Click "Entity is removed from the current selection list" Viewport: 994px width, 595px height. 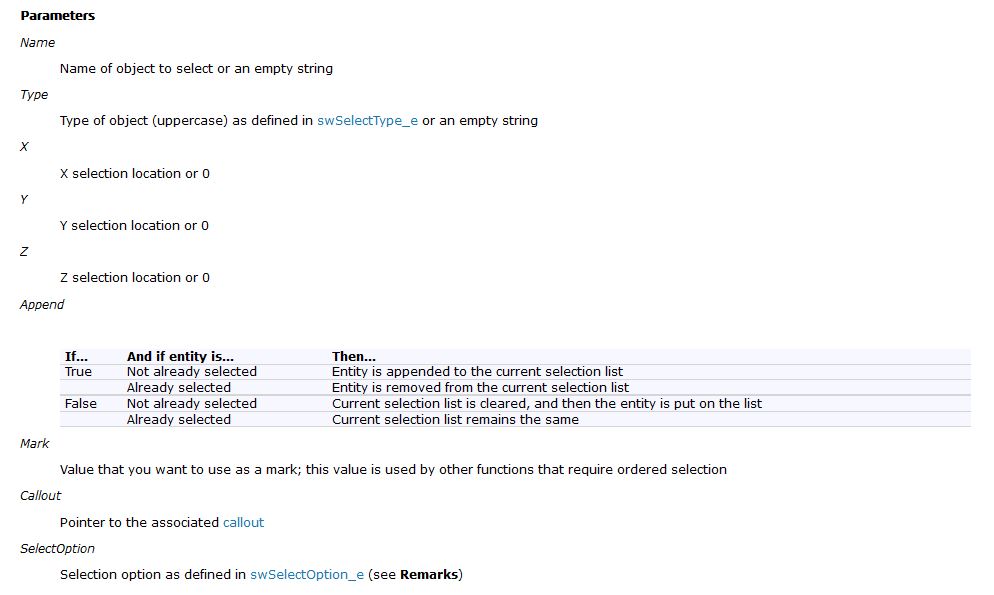click(480, 388)
